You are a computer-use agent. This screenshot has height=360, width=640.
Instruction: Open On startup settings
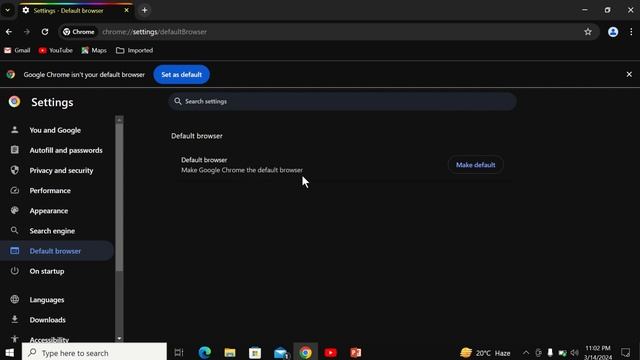point(57,271)
